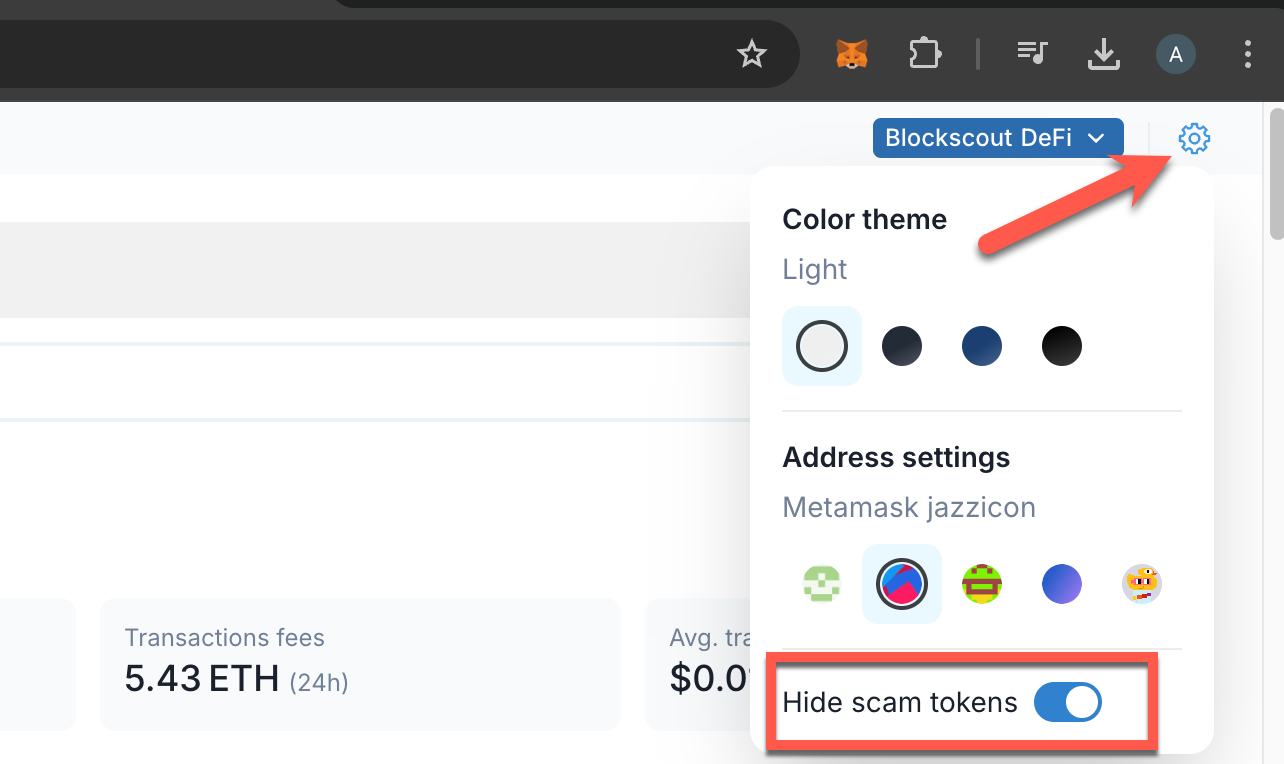Image resolution: width=1284 pixels, height=764 pixels.
Task: Open the MetaMask fox extension
Action: coord(851,53)
